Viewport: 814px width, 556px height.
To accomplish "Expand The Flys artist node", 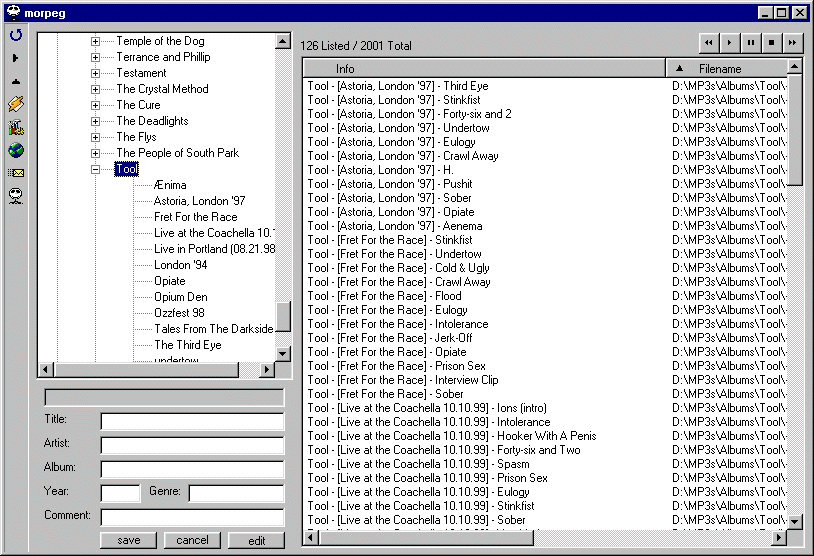I will pyautogui.click(x=96, y=138).
